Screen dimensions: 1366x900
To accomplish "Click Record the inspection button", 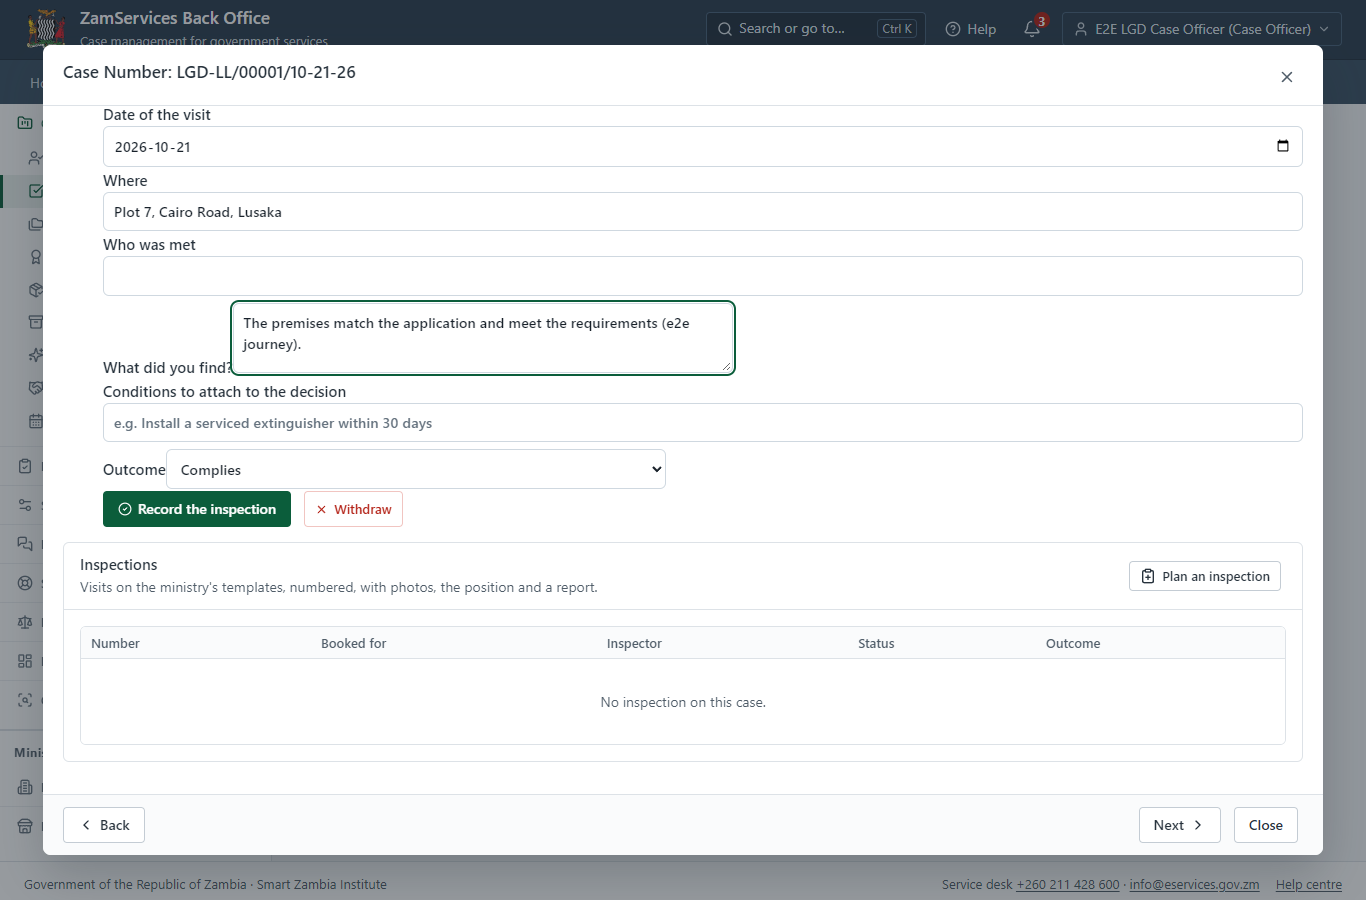I will pyautogui.click(x=197, y=509).
